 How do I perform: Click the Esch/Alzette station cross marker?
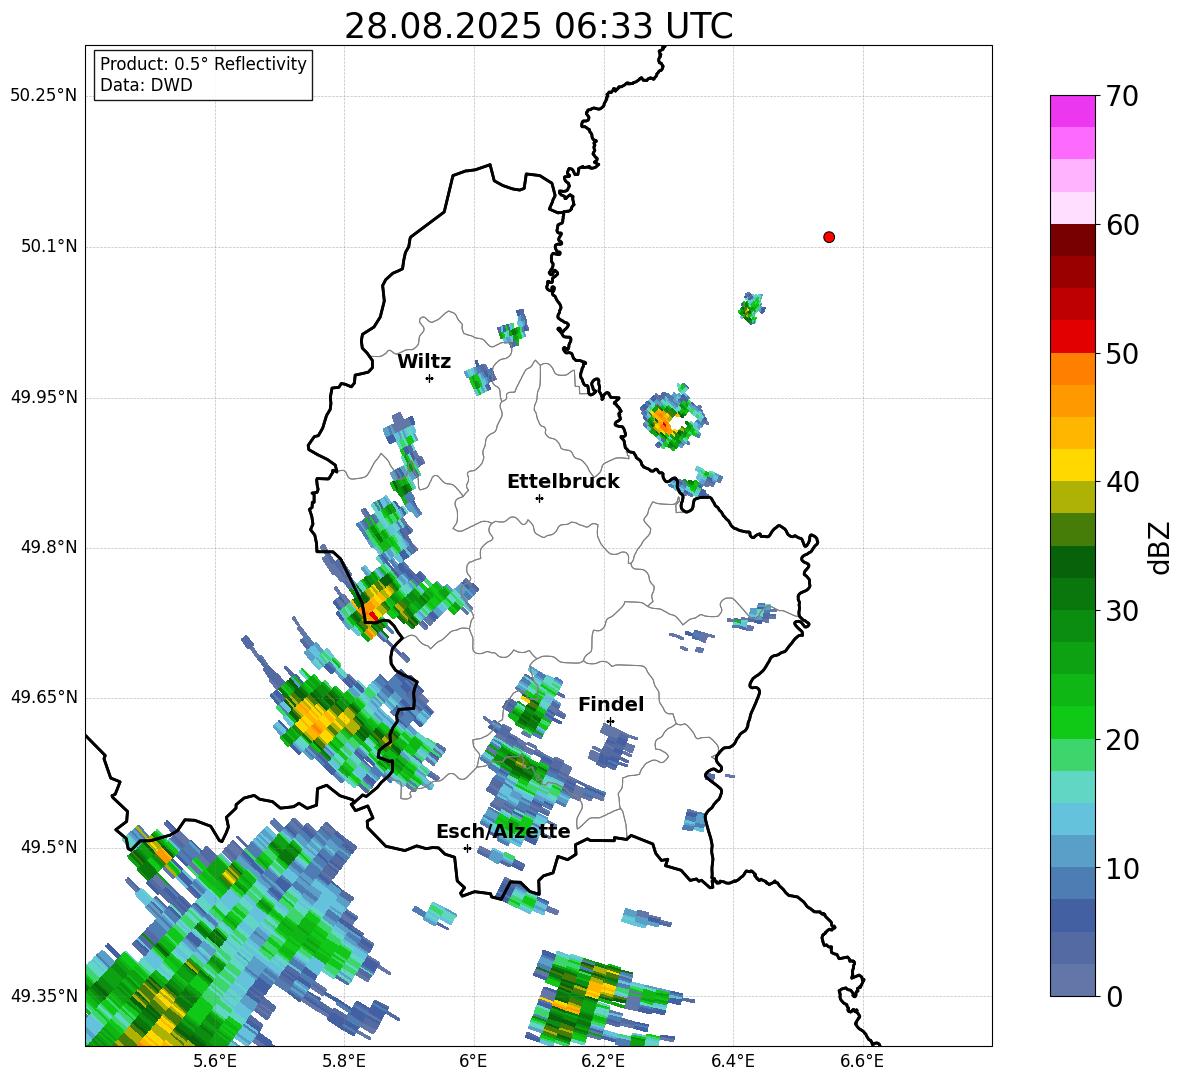pos(467,848)
